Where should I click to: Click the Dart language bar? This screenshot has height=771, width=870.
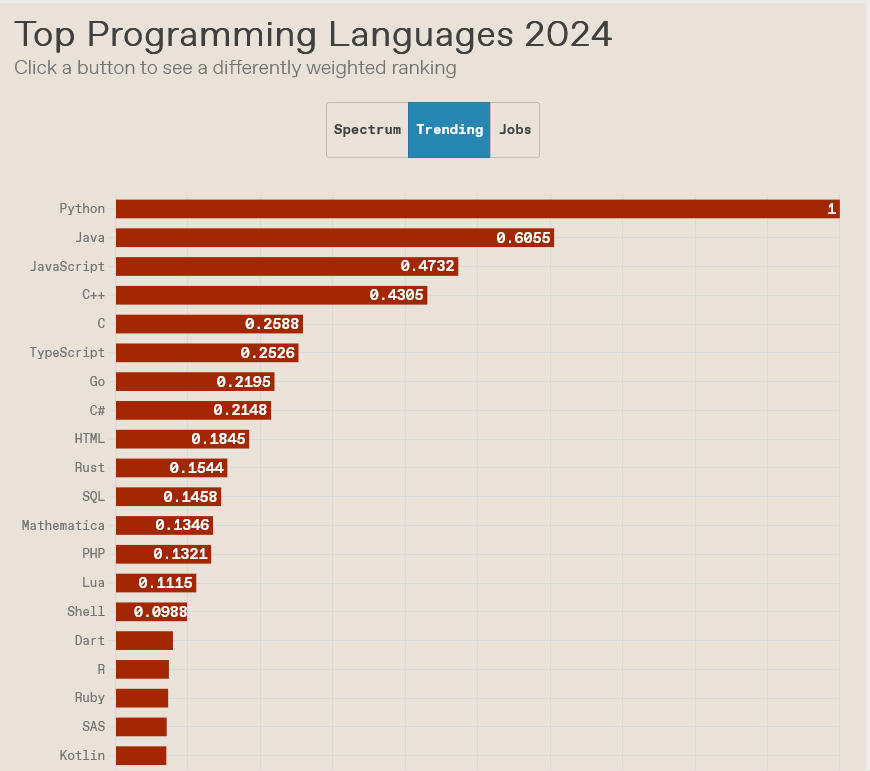(144, 641)
